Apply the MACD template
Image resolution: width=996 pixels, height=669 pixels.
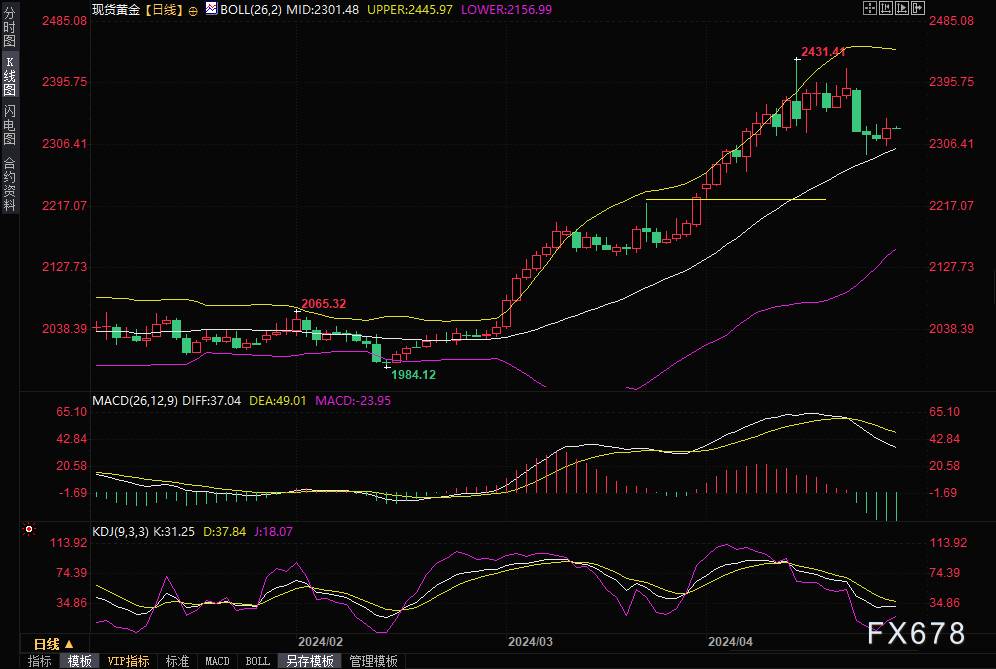[x=217, y=661]
